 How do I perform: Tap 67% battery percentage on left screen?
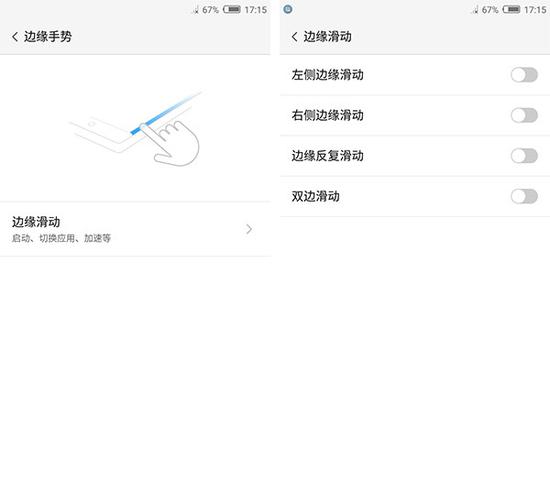tap(210, 10)
